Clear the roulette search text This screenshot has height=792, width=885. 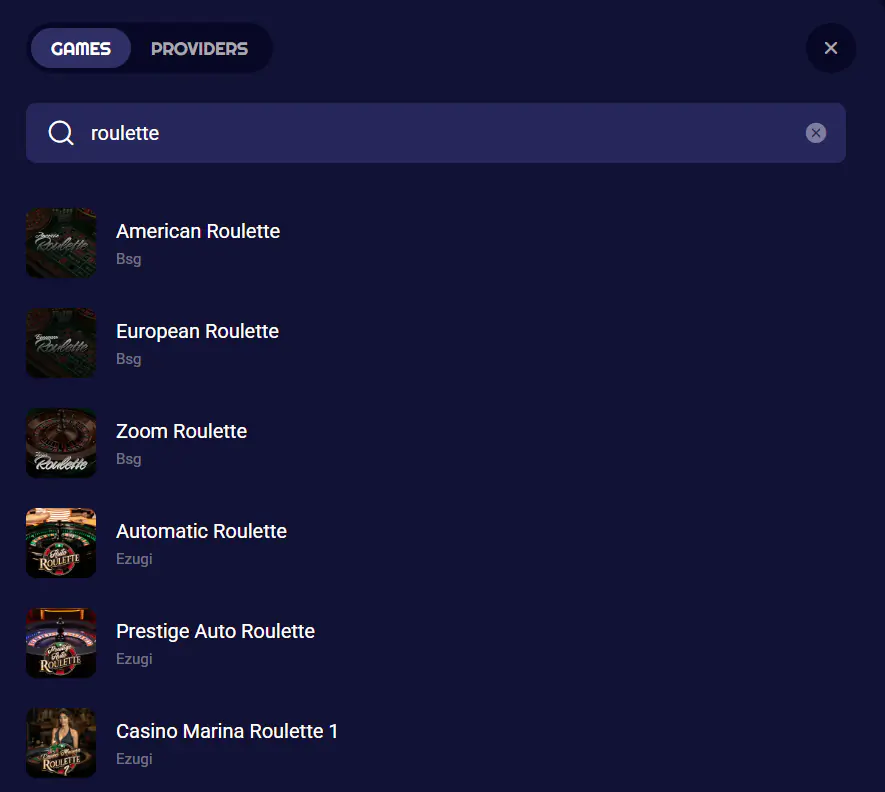[816, 133]
